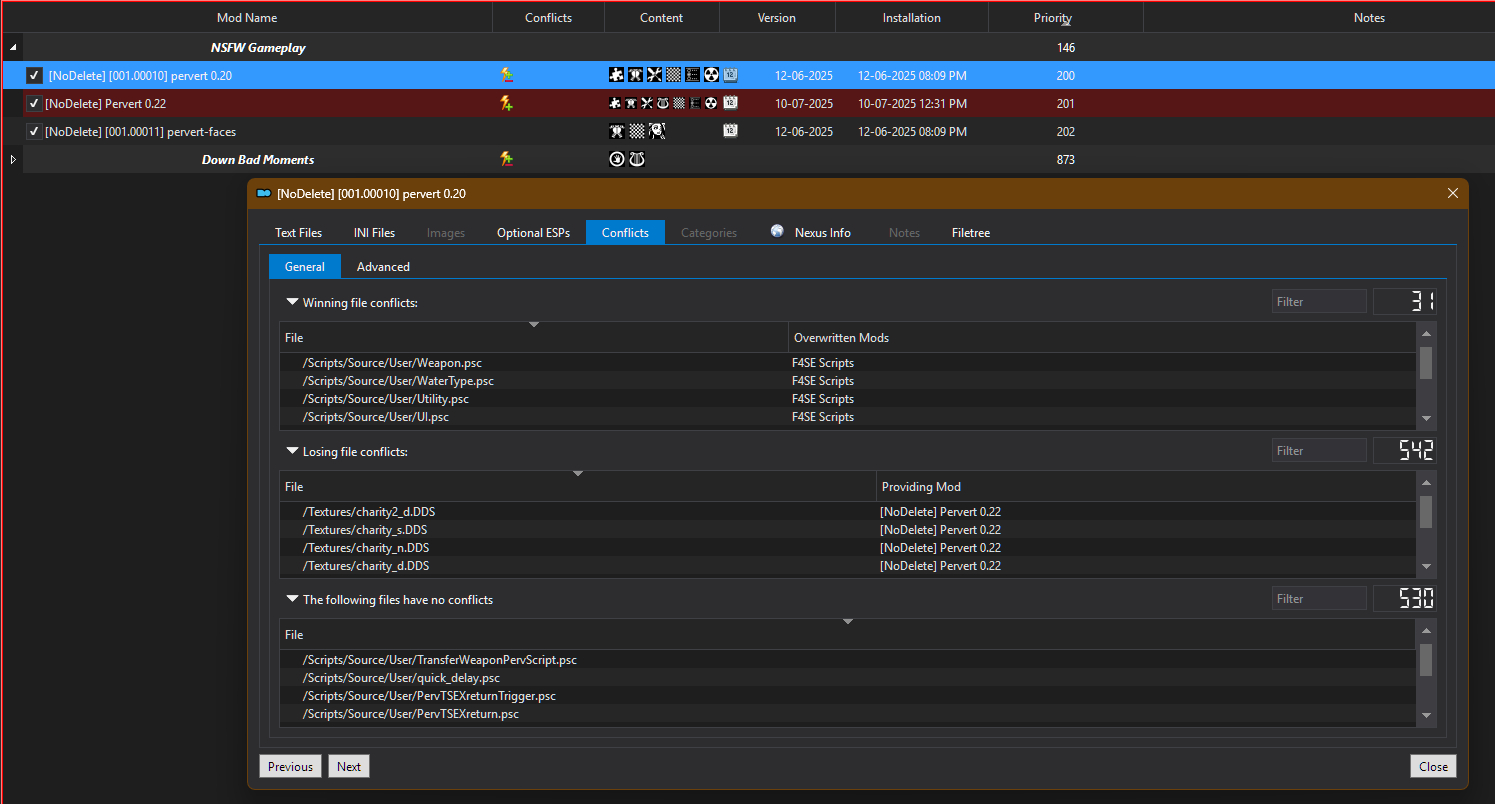This screenshot has height=804, width=1495.
Task: Uncheck the pervert 0.20 mod checkbox
Action: click(34, 75)
